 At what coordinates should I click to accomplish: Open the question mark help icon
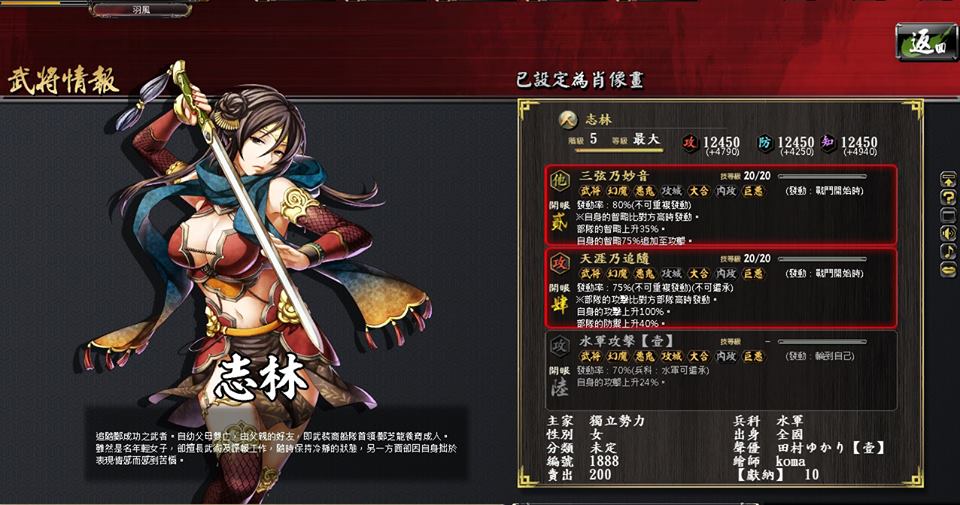(948, 198)
